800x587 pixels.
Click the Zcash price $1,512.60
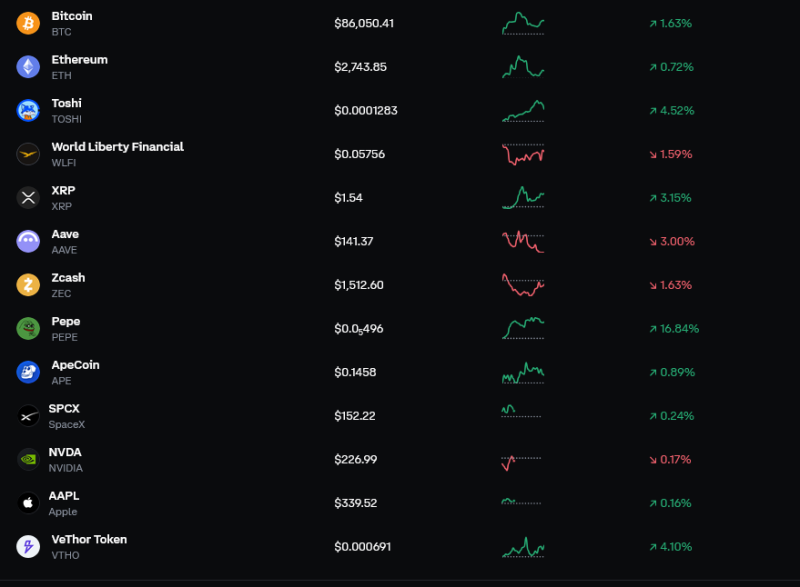click(359, 285)
